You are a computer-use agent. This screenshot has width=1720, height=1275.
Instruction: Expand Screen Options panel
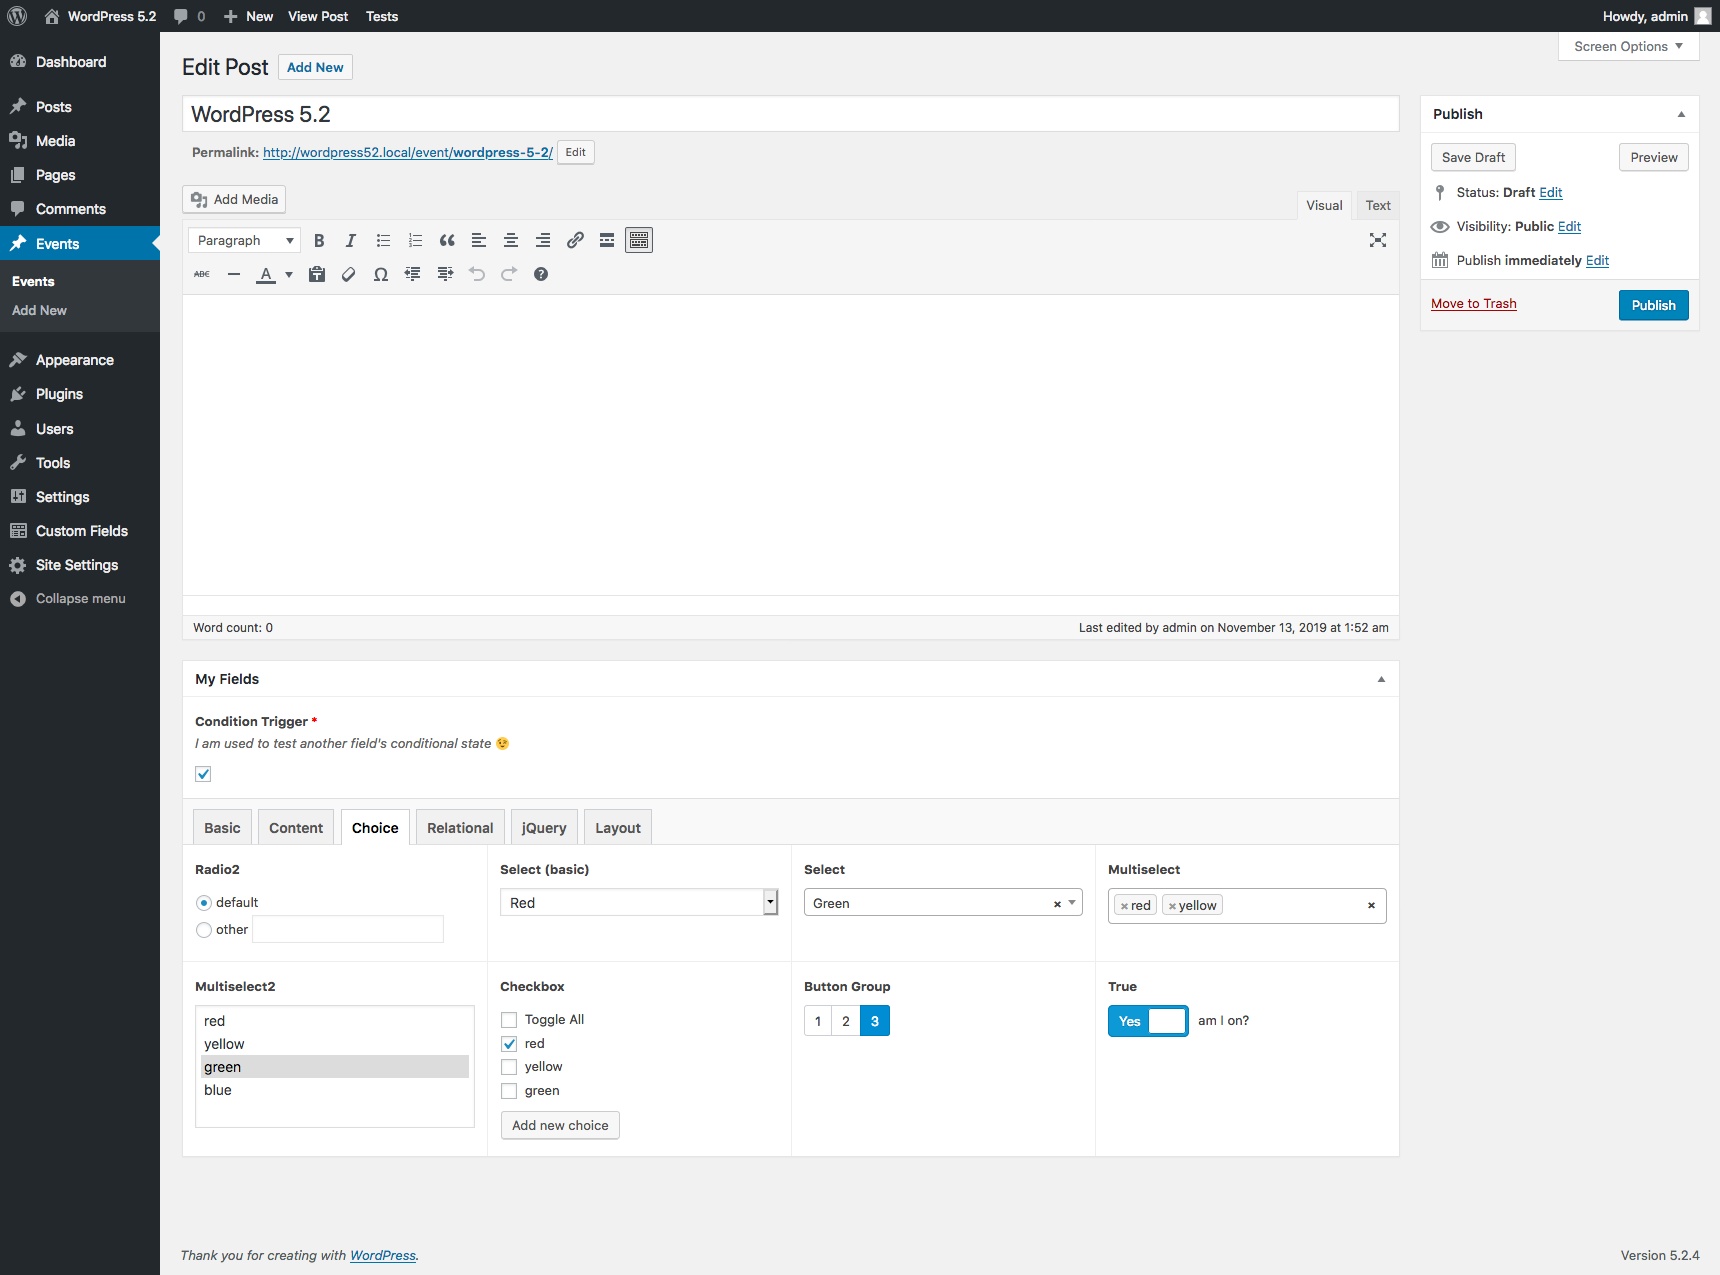[x=1628, y=46]
